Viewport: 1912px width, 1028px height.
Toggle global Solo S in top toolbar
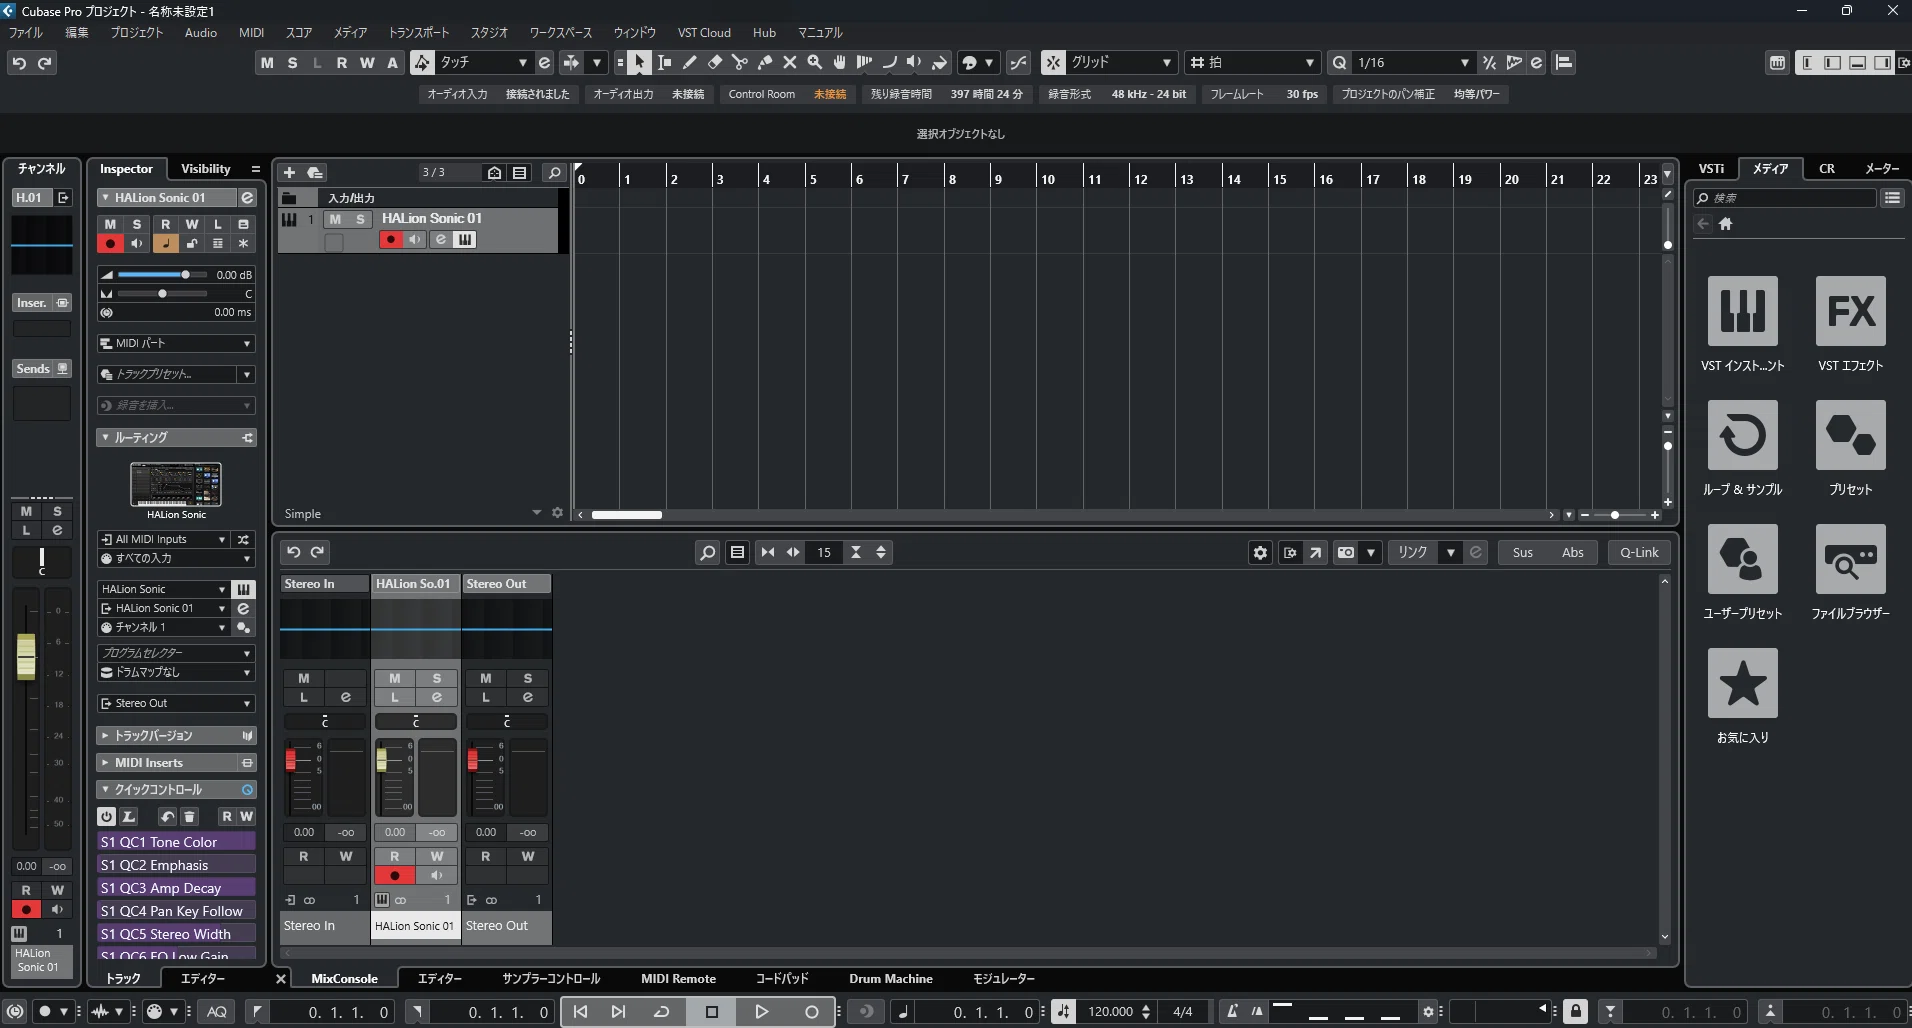point(292,63)
